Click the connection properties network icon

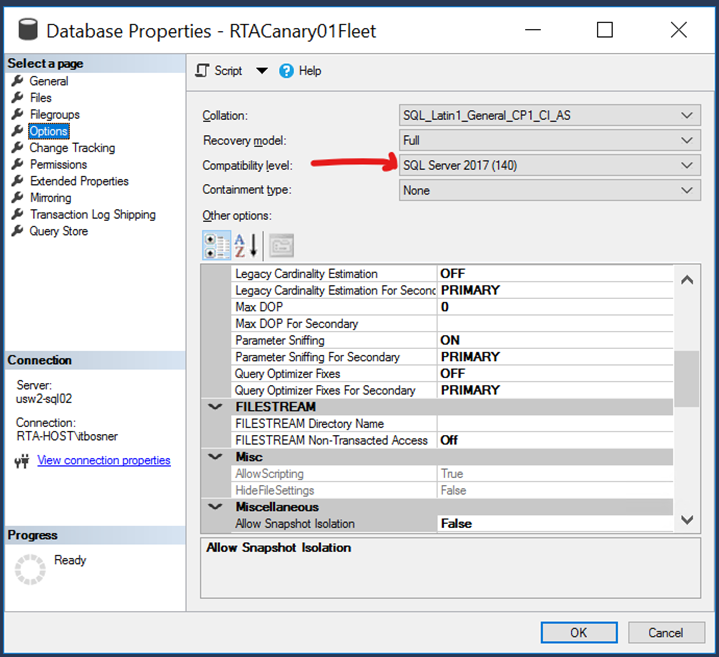pos(21,461)
